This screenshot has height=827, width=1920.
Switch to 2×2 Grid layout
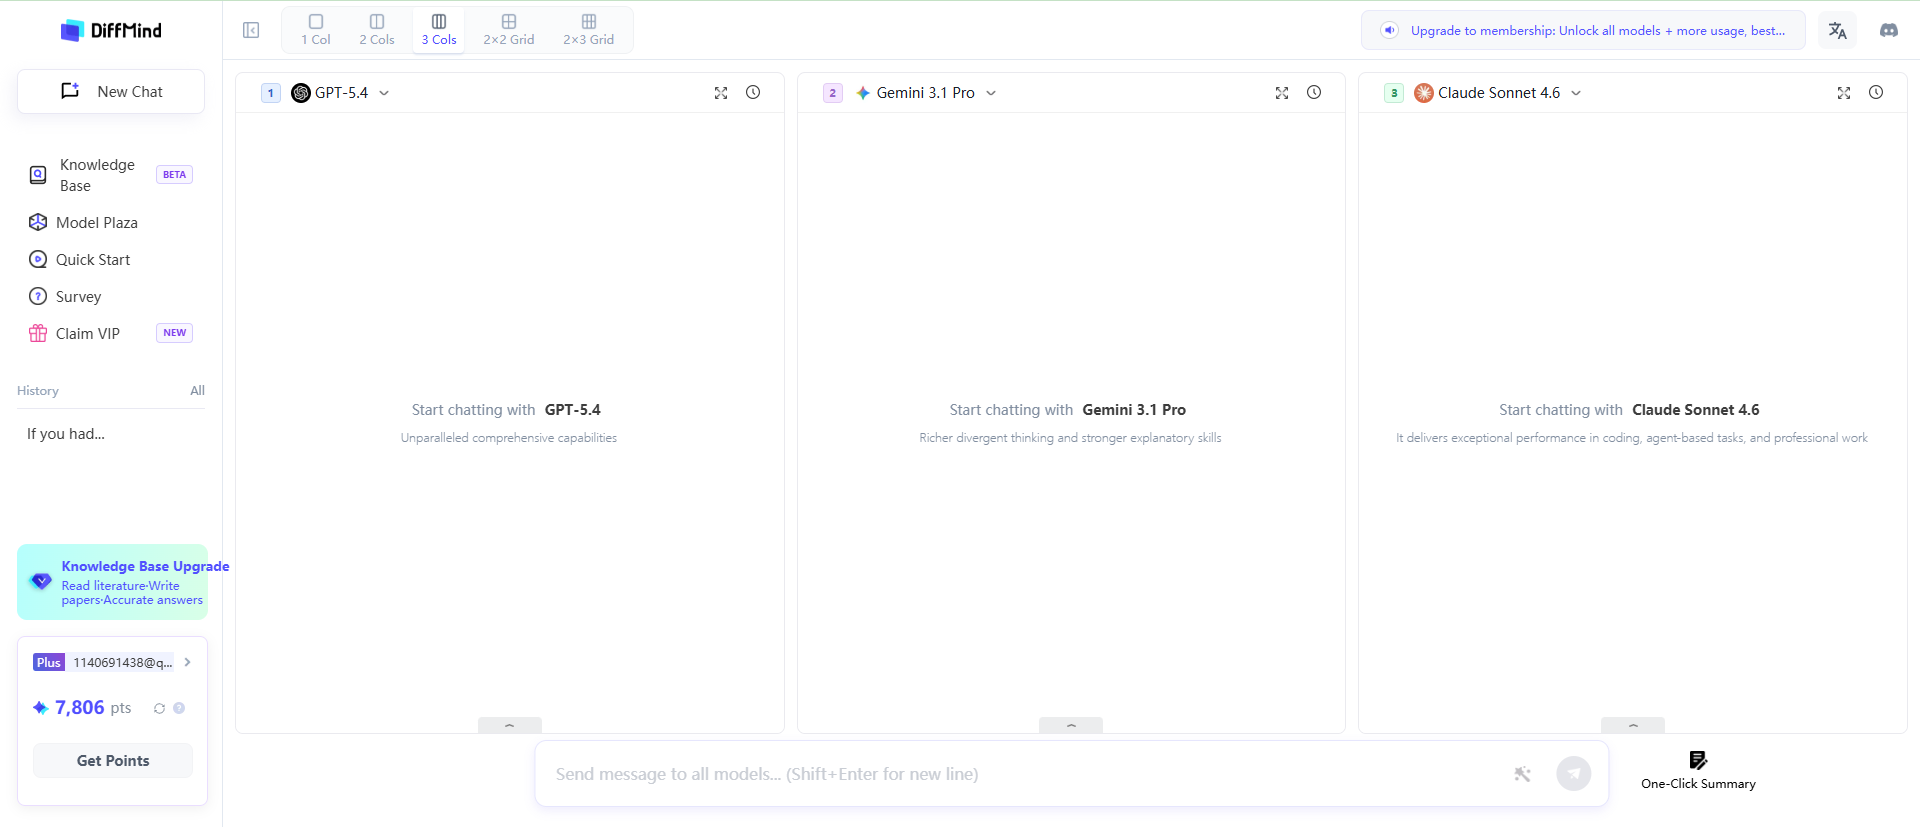click(x=509, y=30)
